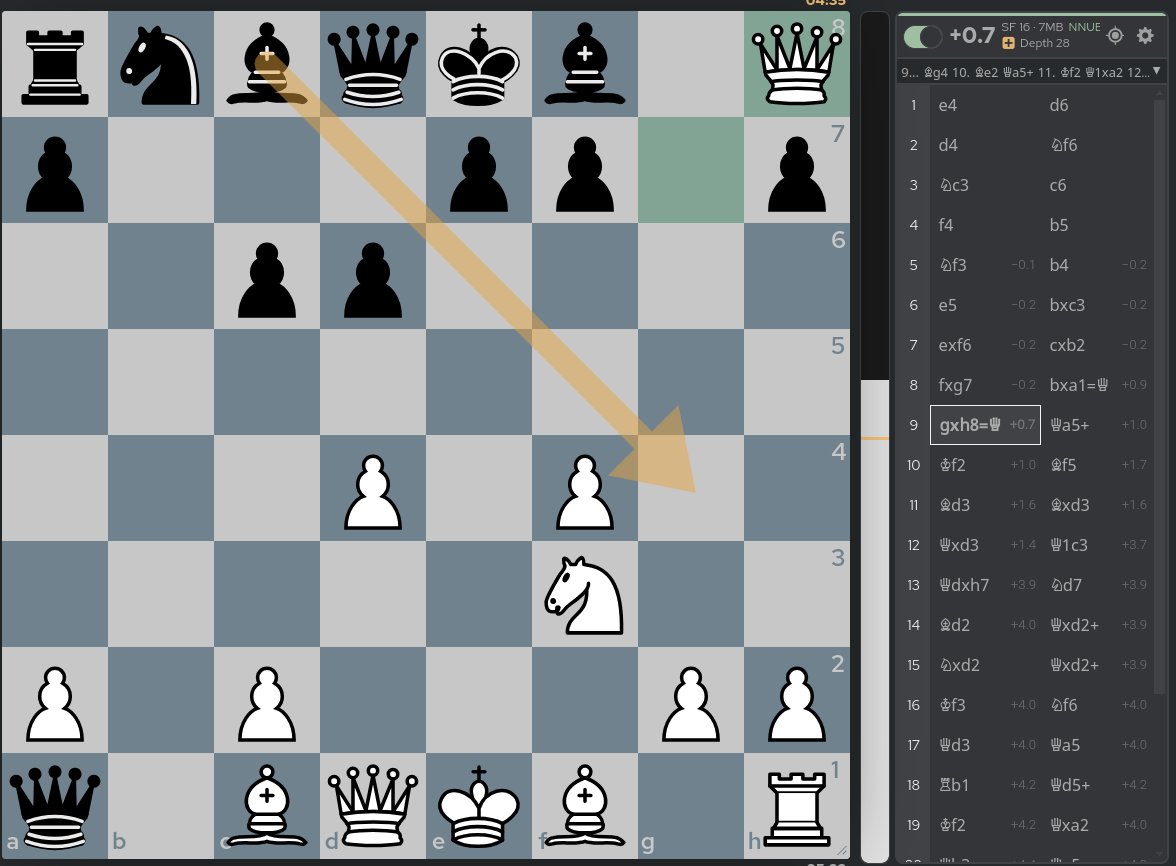Select the white queen on d1
The image size is (1176, 866).
click(x=373, y=808)
